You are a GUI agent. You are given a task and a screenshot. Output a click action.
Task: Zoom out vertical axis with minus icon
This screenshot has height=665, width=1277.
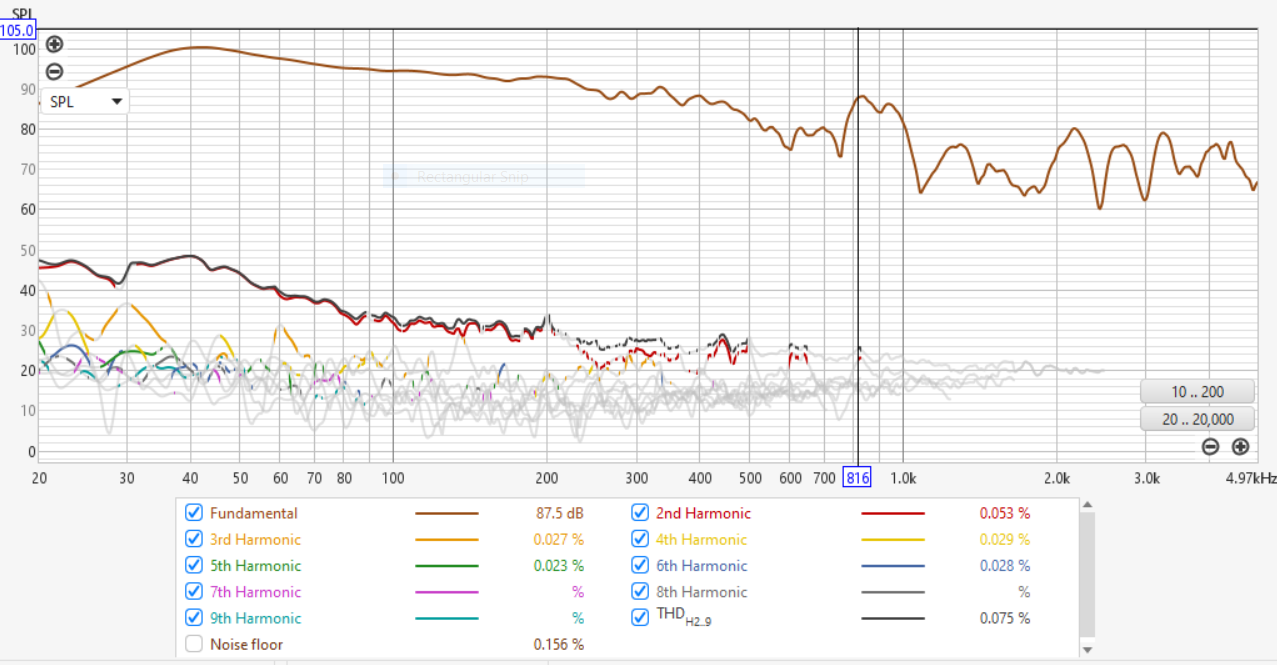pos(55,72)
